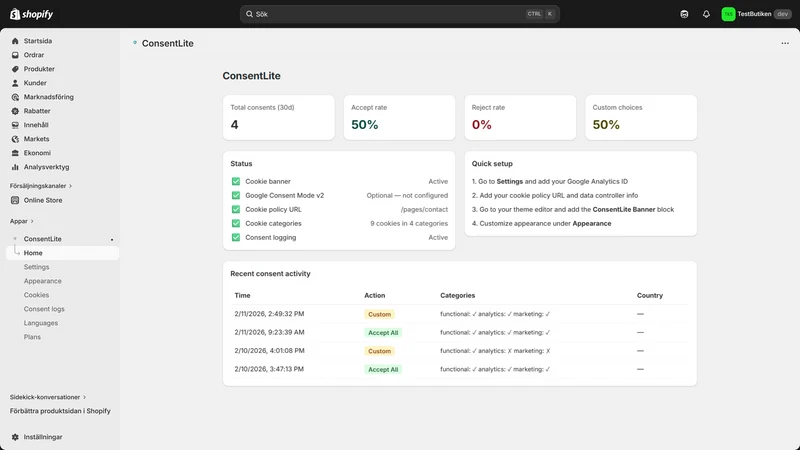The image size is (800, 450).
Task: Click the Reject rate 0% card
Action: [520, 117]
